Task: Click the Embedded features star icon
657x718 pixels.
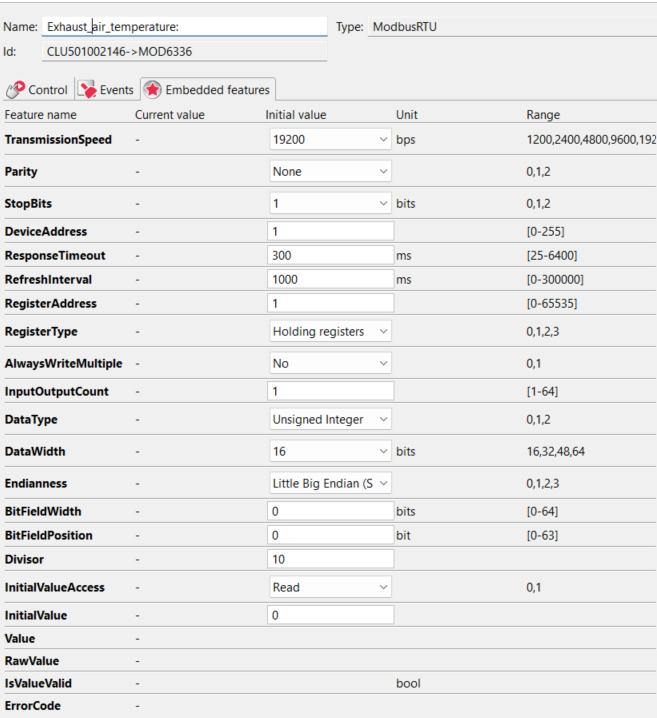Action: (x=153, y=89)
